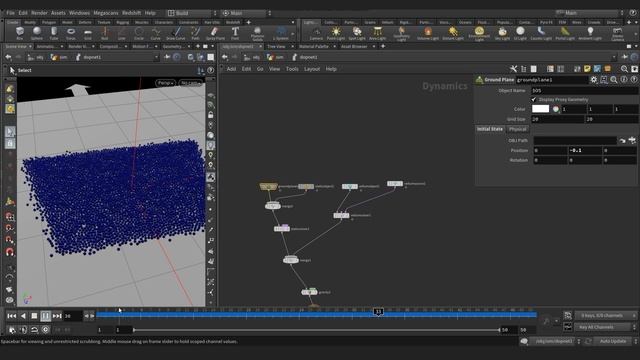Click the parameter pane gear icon
The height and width of the screenshot is (360, 640).
593,80
